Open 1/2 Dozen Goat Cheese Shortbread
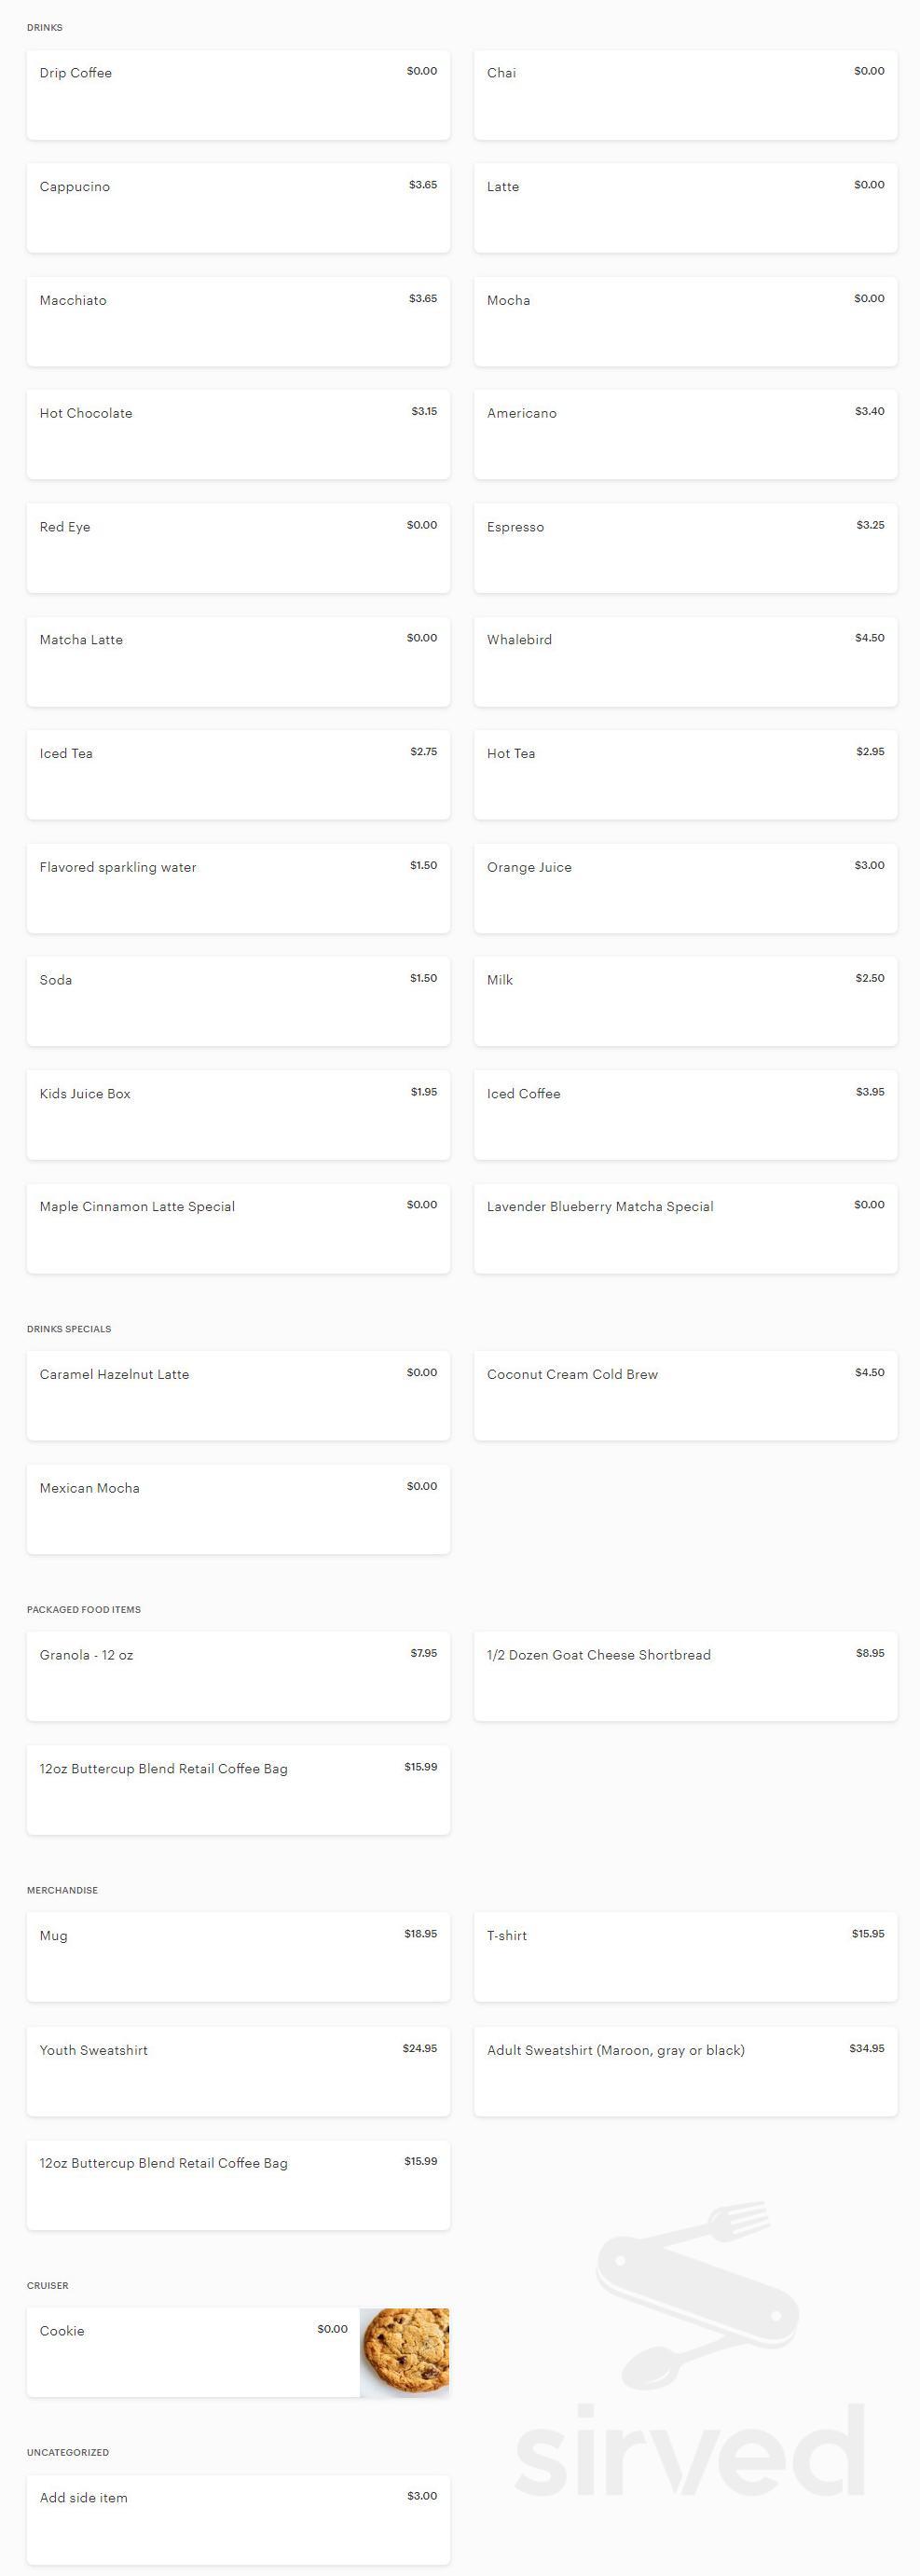This screenshot has height=2576, width=920. coord(685,1677)
